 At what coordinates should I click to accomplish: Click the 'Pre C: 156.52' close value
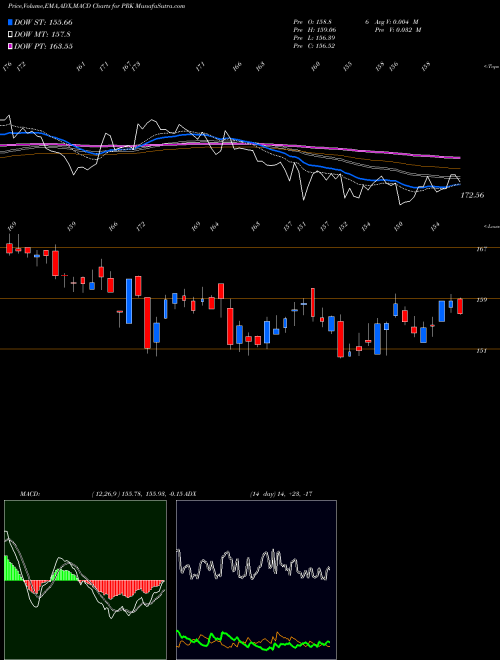[314, 46]
